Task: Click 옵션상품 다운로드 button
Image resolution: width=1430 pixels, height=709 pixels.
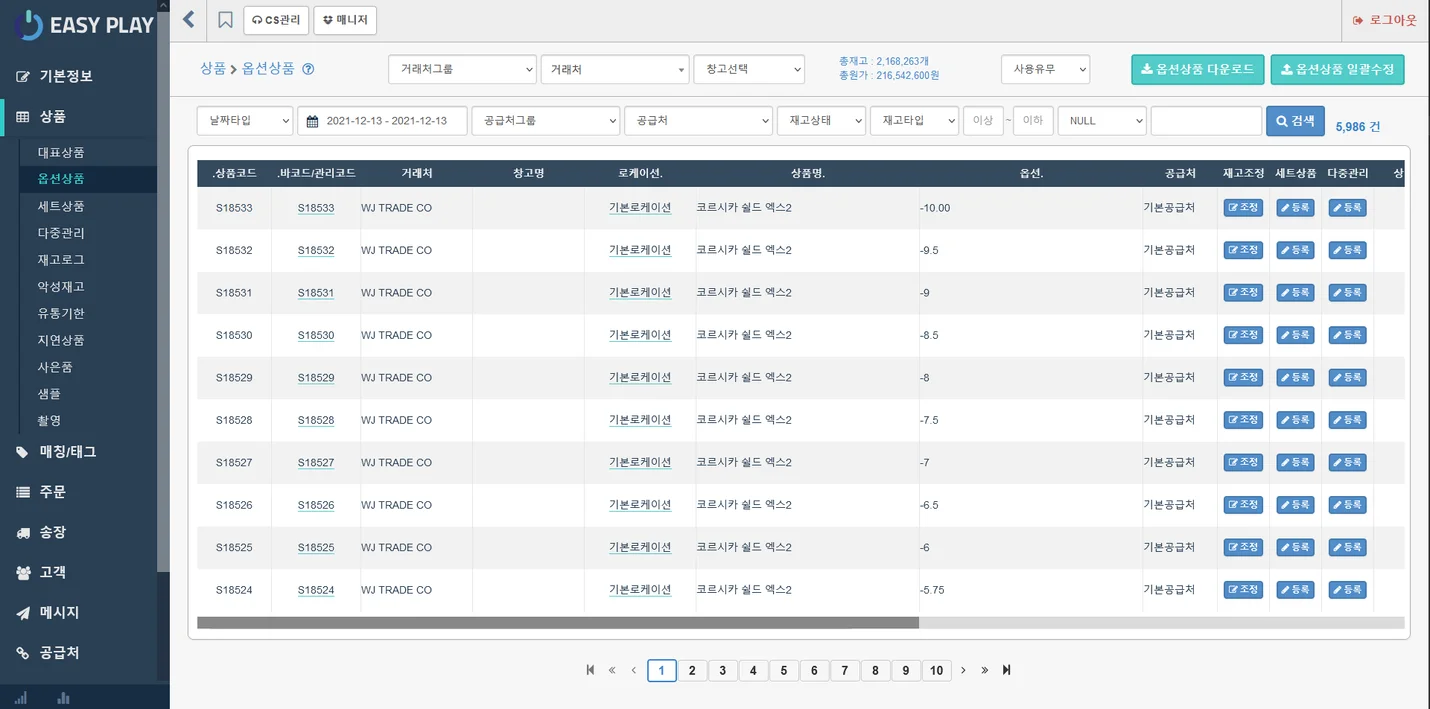Action: [x=1197, y=69]
